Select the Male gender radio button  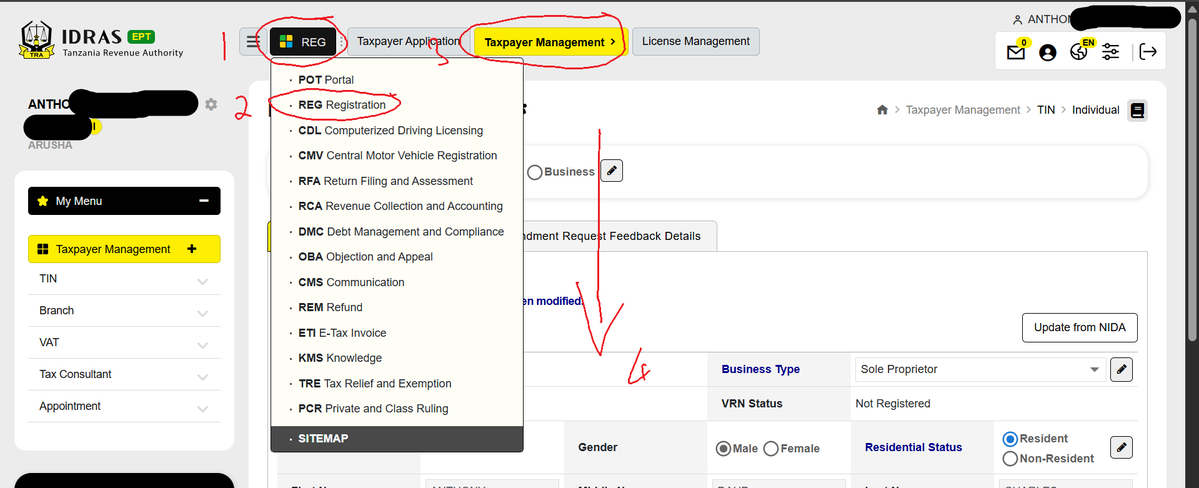(x=723, y=448)
